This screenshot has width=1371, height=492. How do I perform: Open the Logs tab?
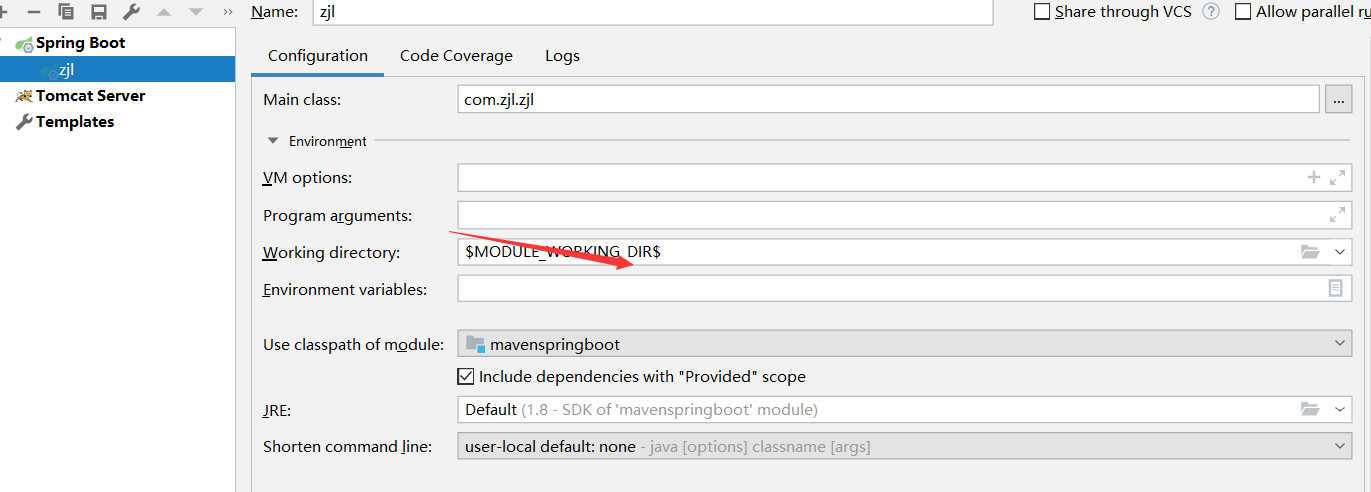click(x=562, y=56)
